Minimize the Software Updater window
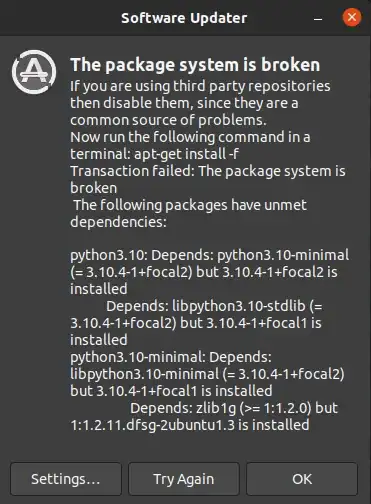The image size is (371, 504). [x=318, y=19]
